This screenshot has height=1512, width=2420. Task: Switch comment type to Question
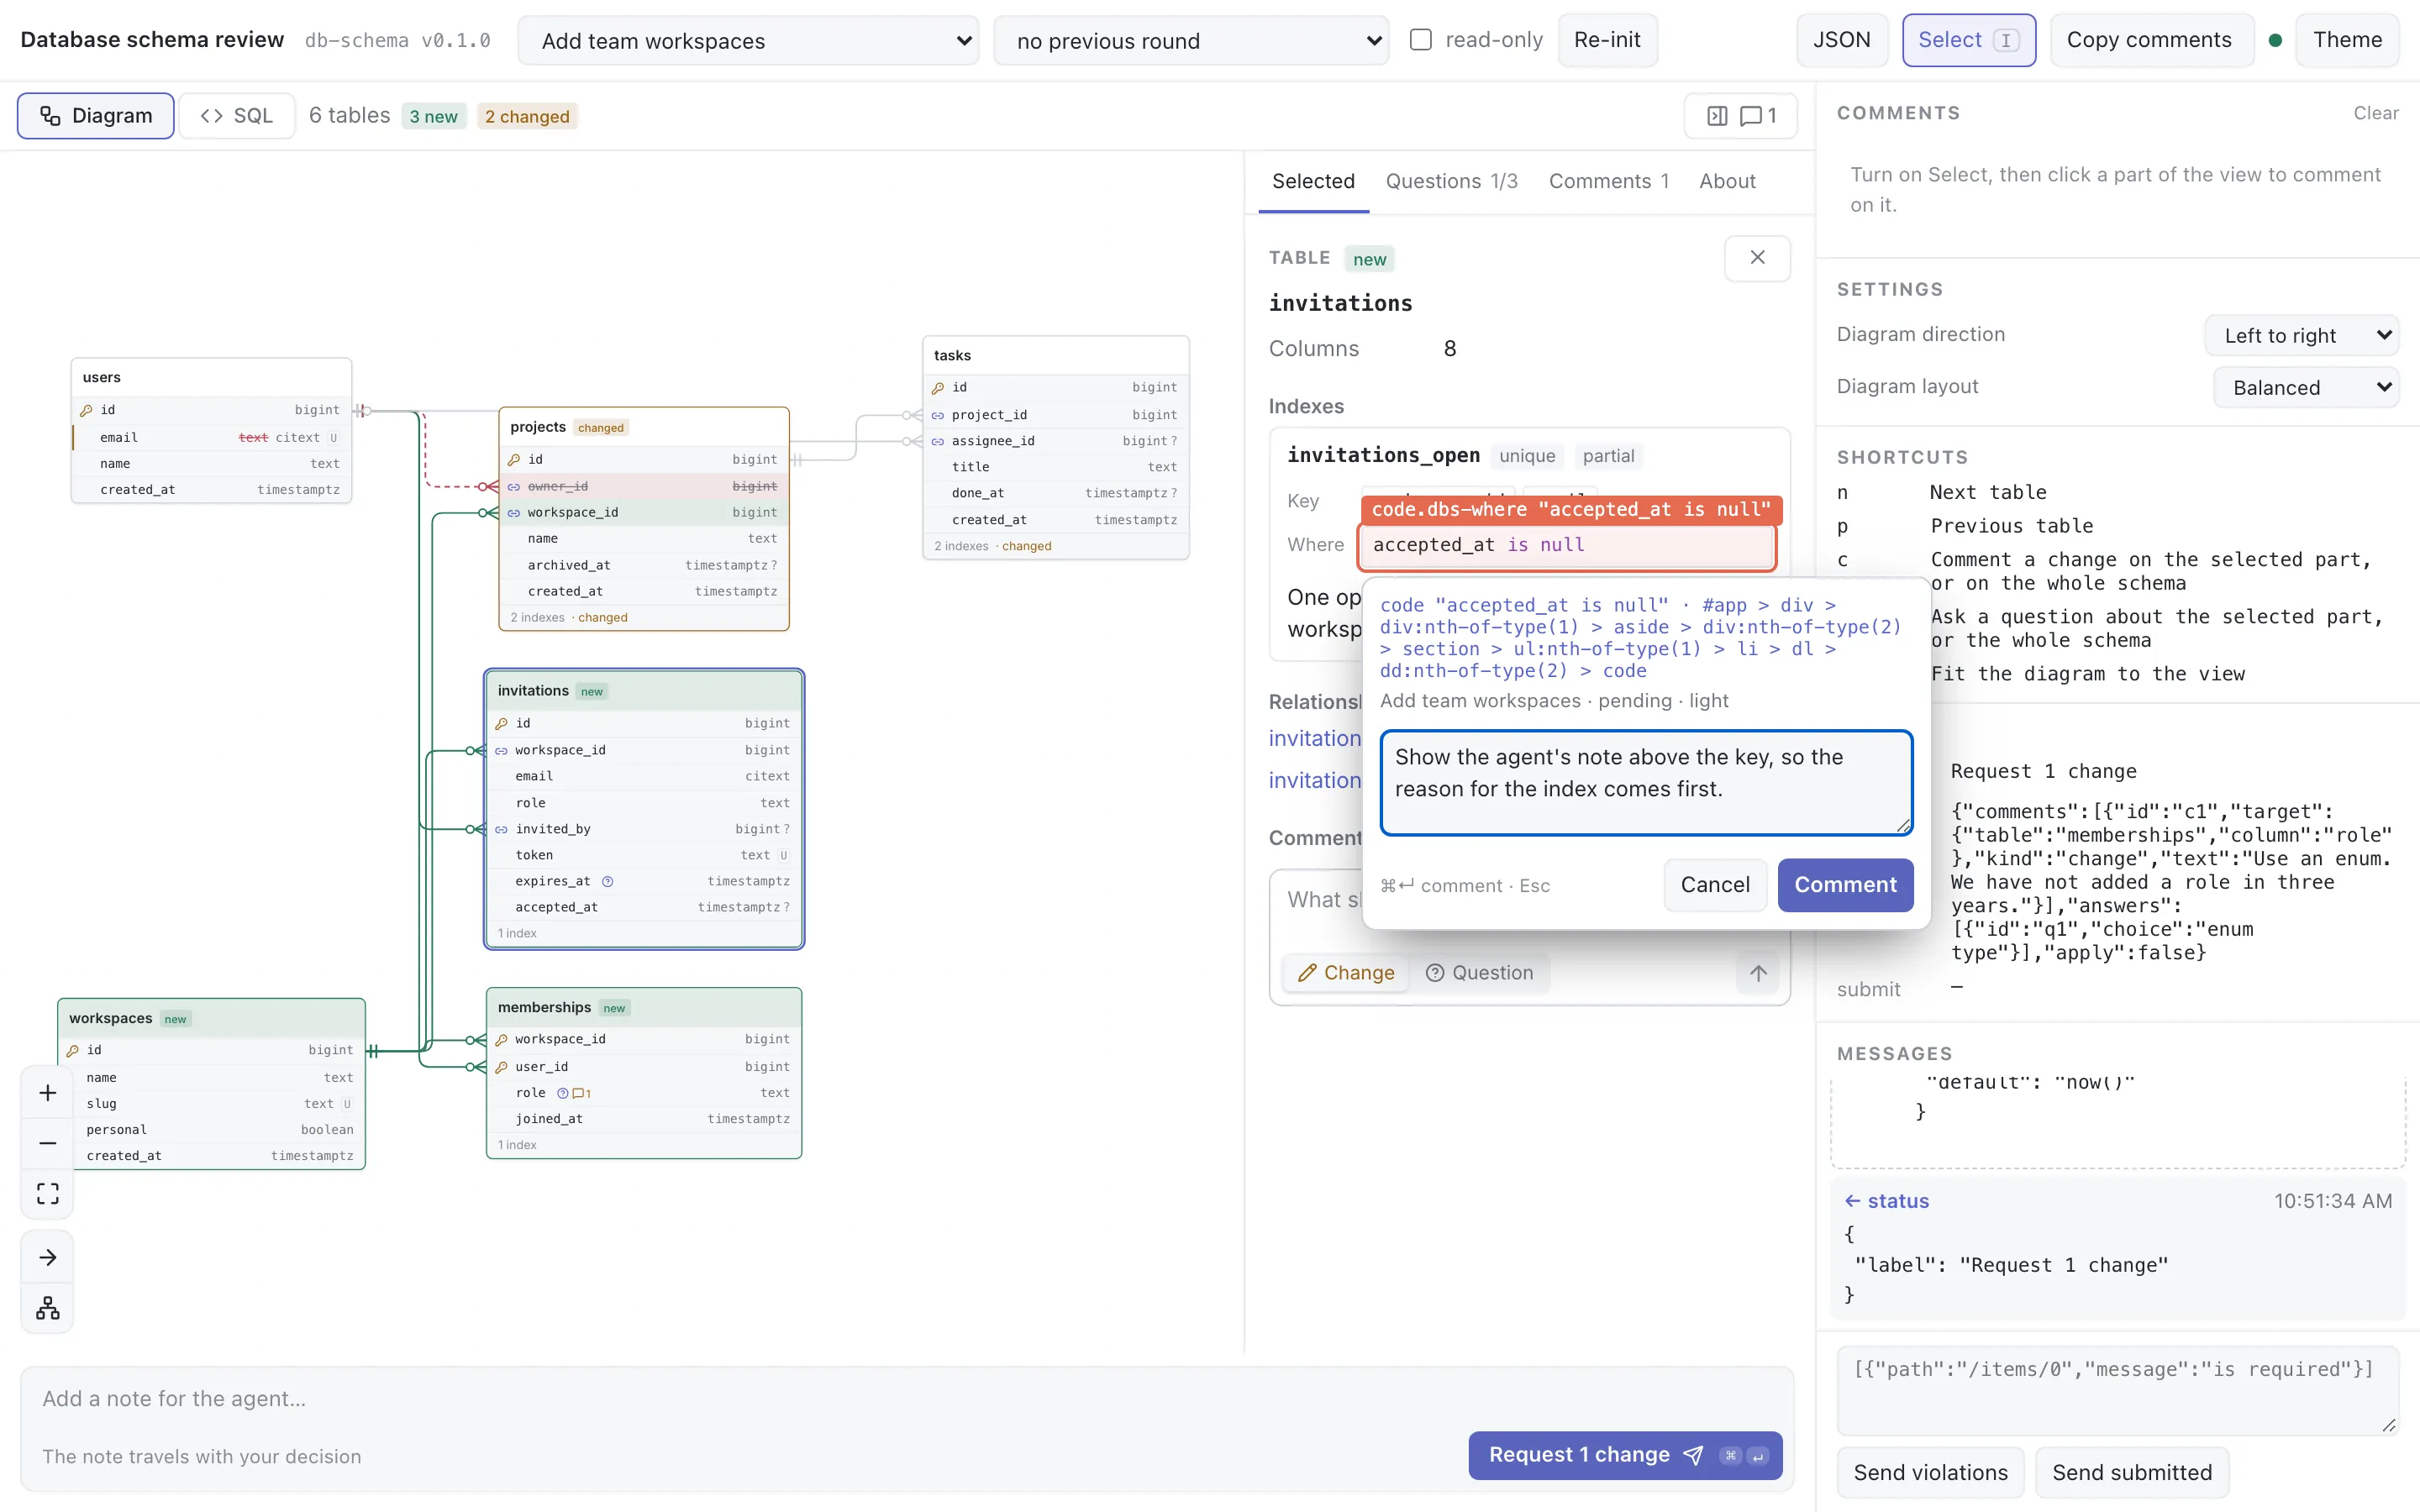click(x=1479, y=973)
